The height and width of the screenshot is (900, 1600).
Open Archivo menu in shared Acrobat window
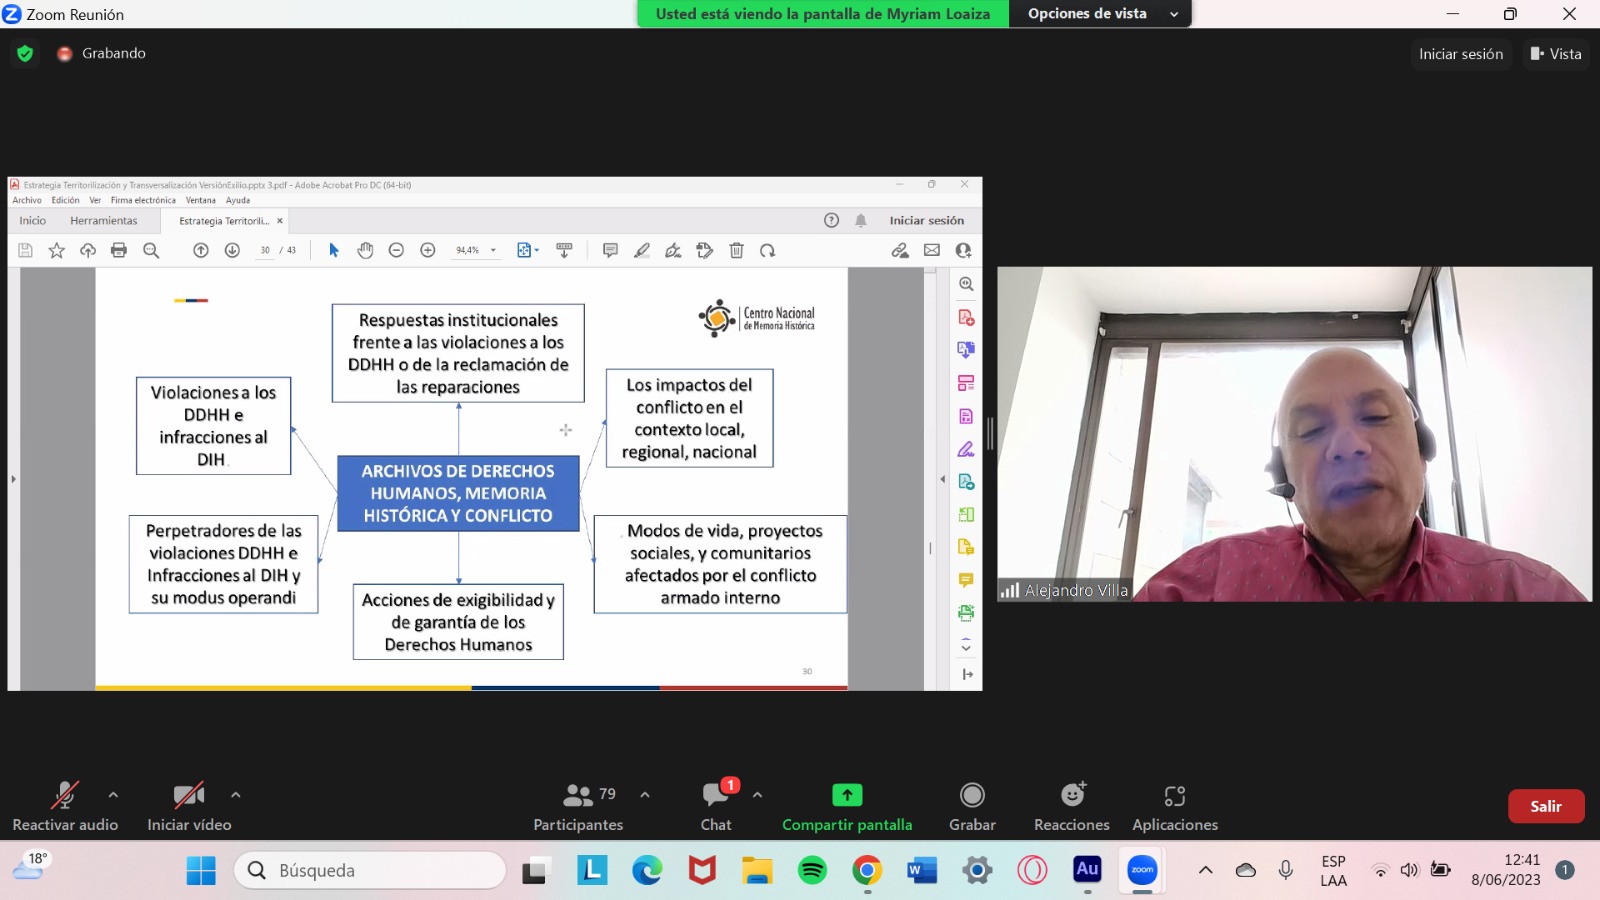pyautogui.click(x=27, y=200)
